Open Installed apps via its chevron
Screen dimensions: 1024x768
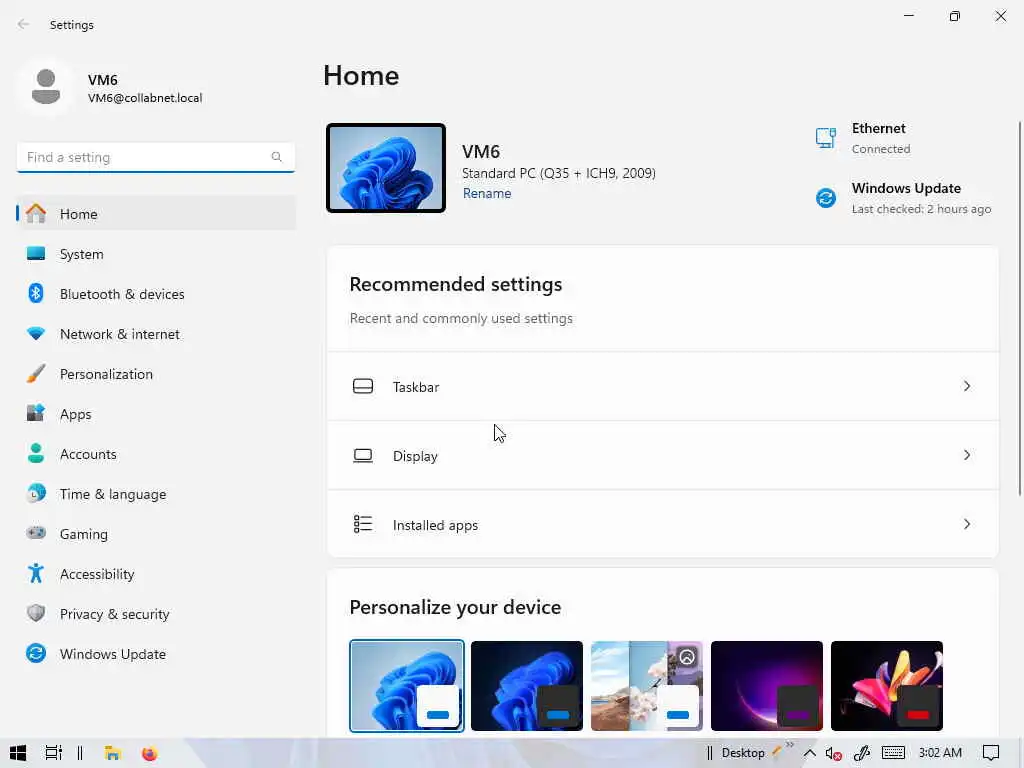(x=967, y=524)
